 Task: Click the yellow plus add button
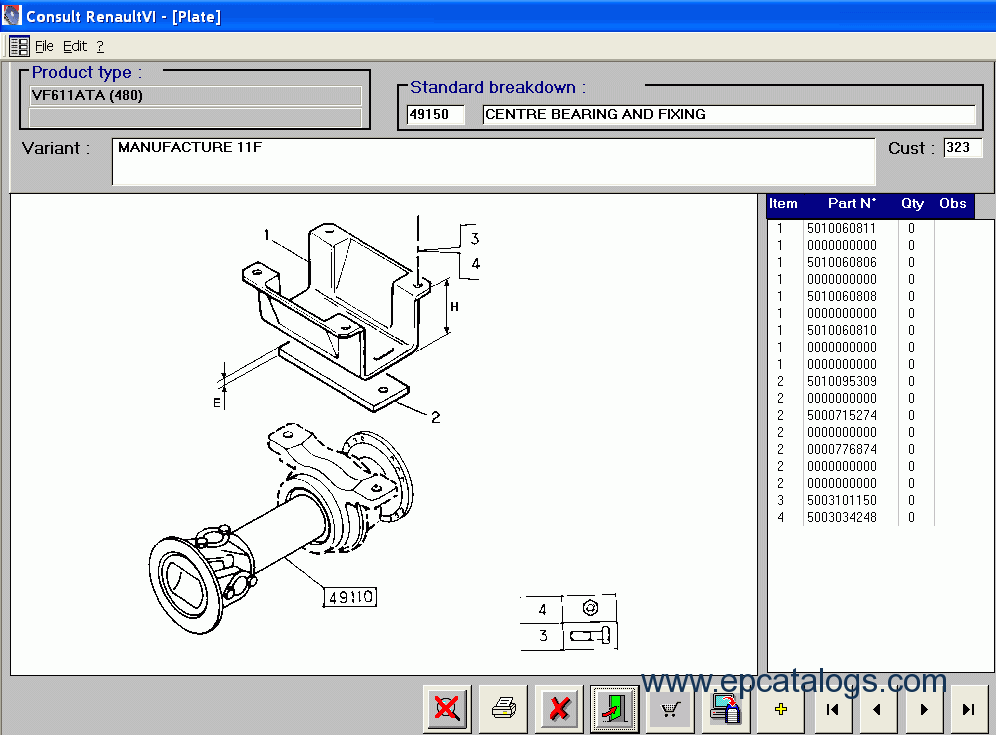coord(781,709)
